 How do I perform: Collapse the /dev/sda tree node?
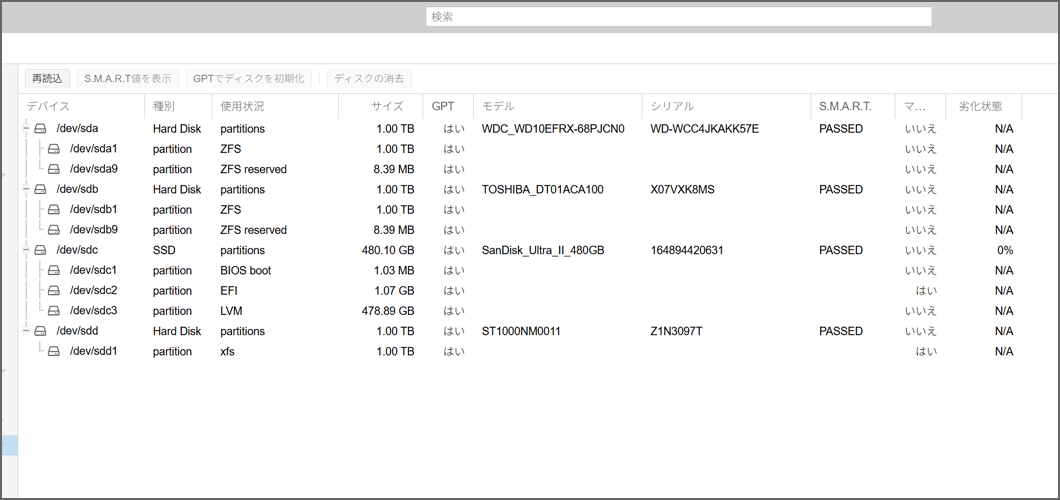click(x=26, y=129)
